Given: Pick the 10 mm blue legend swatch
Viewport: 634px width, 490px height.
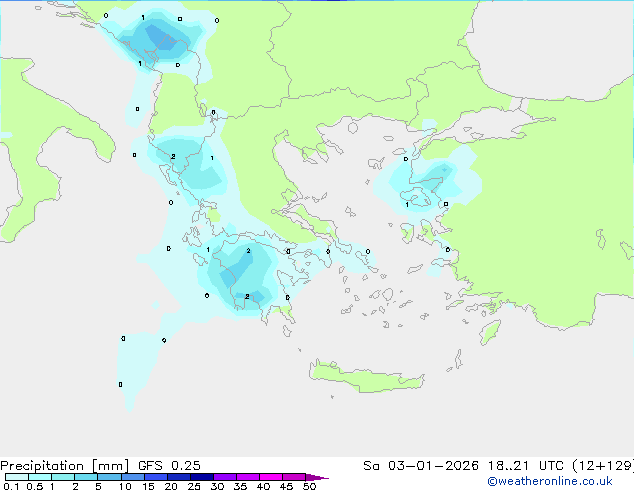Looking at the screenshot, I should [132, 477].
